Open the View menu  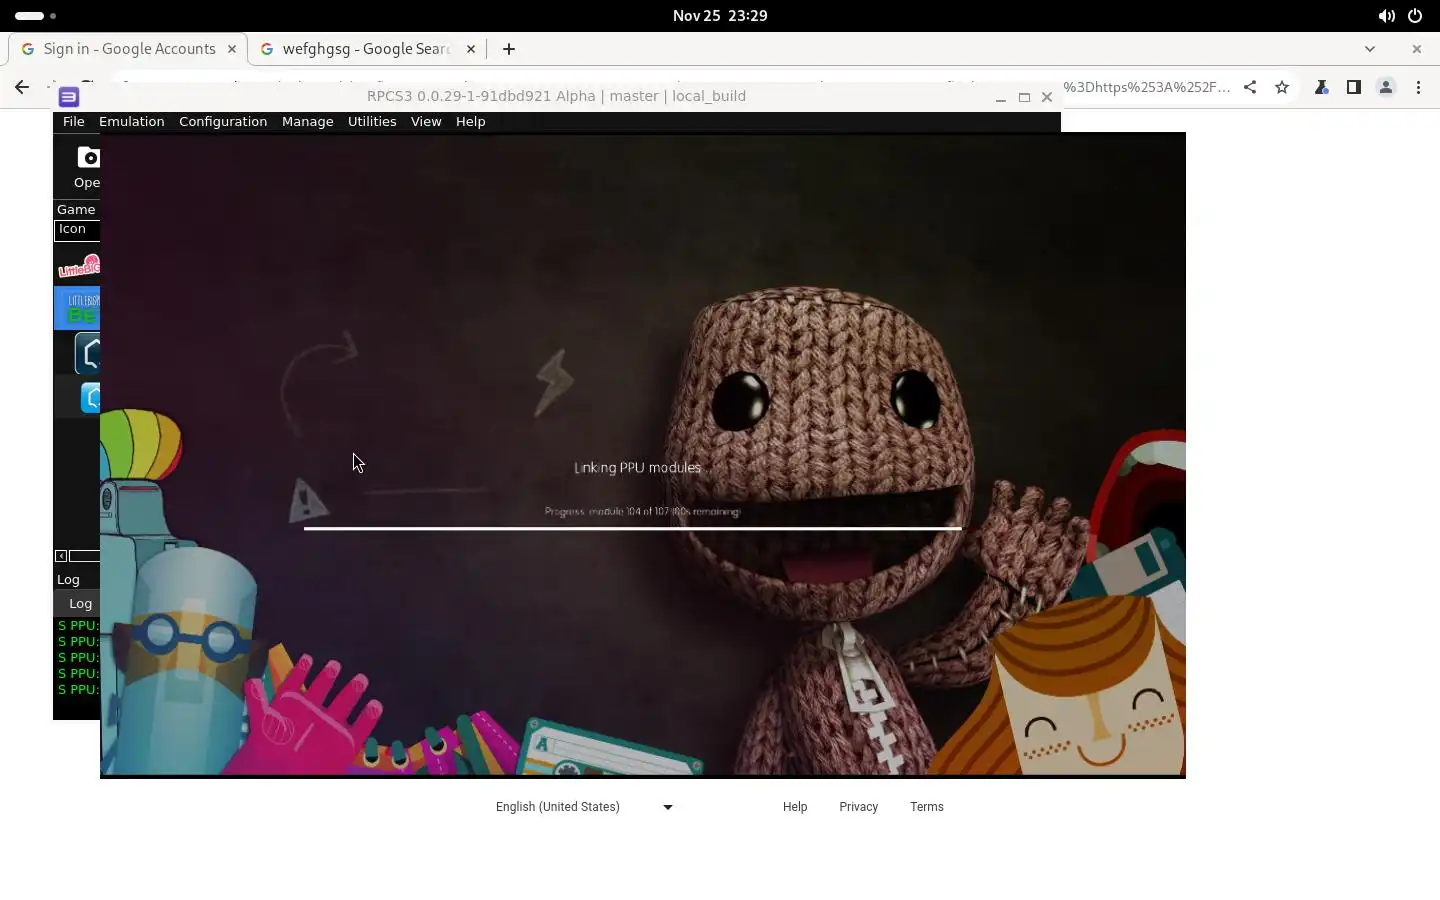[426, 122]
